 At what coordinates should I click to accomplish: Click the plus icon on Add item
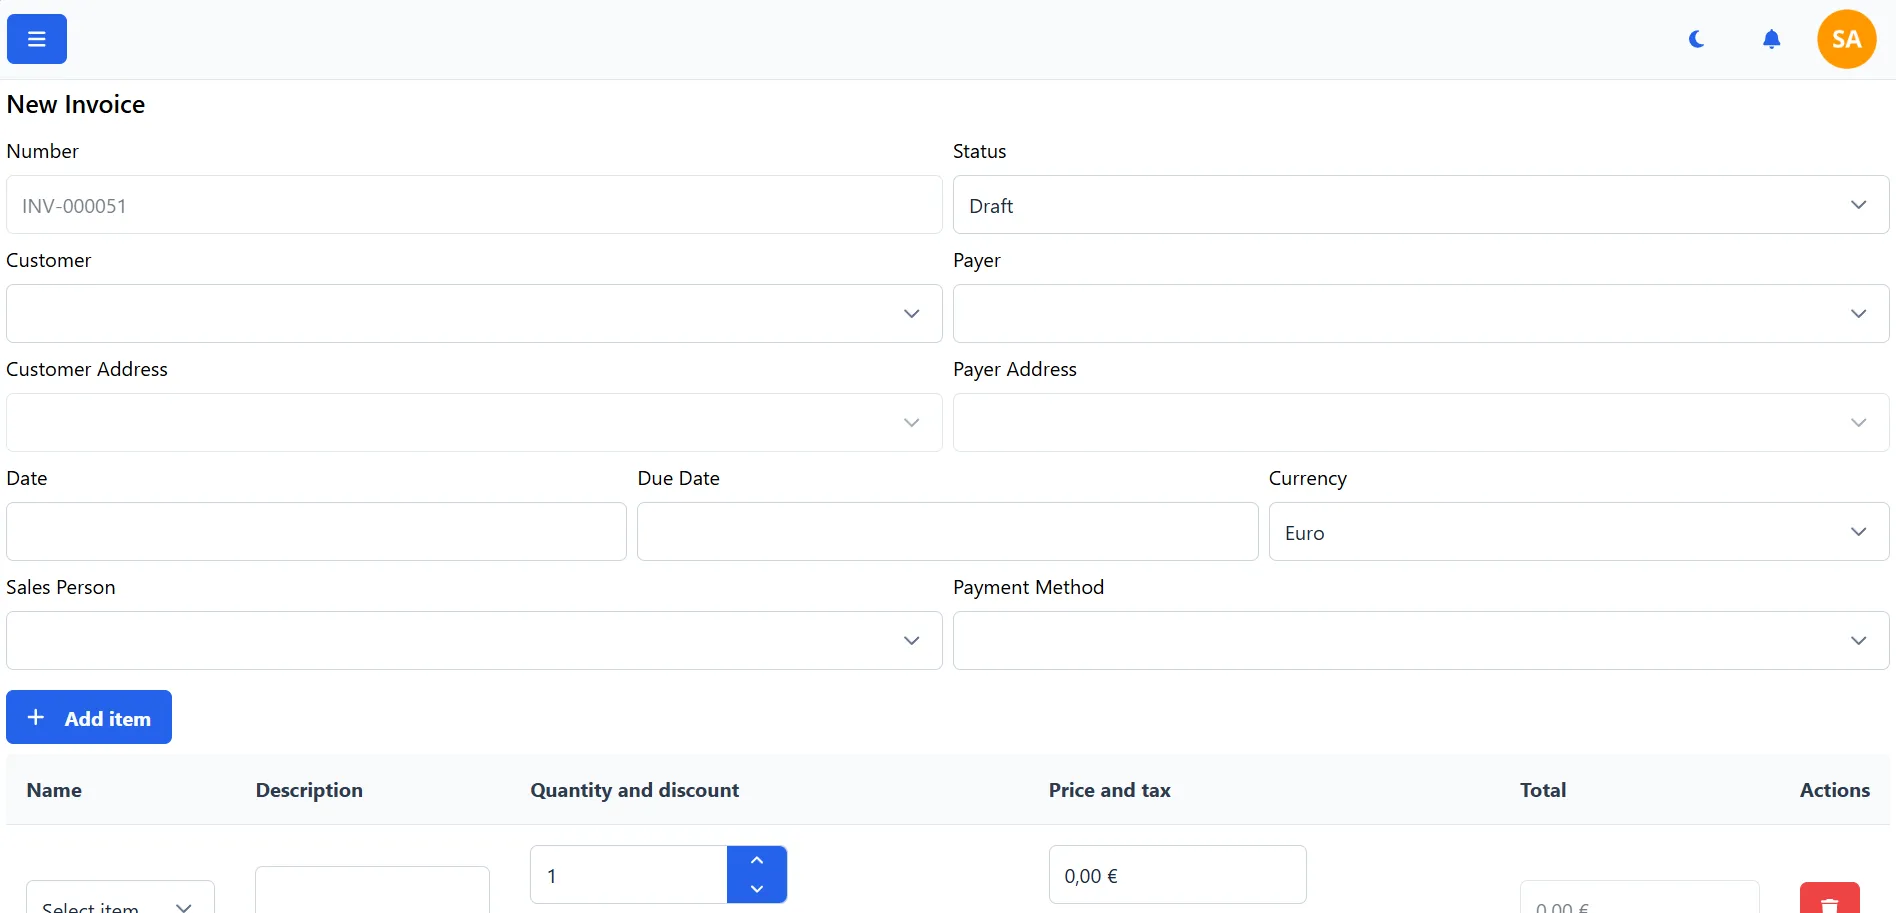(36, 717)
